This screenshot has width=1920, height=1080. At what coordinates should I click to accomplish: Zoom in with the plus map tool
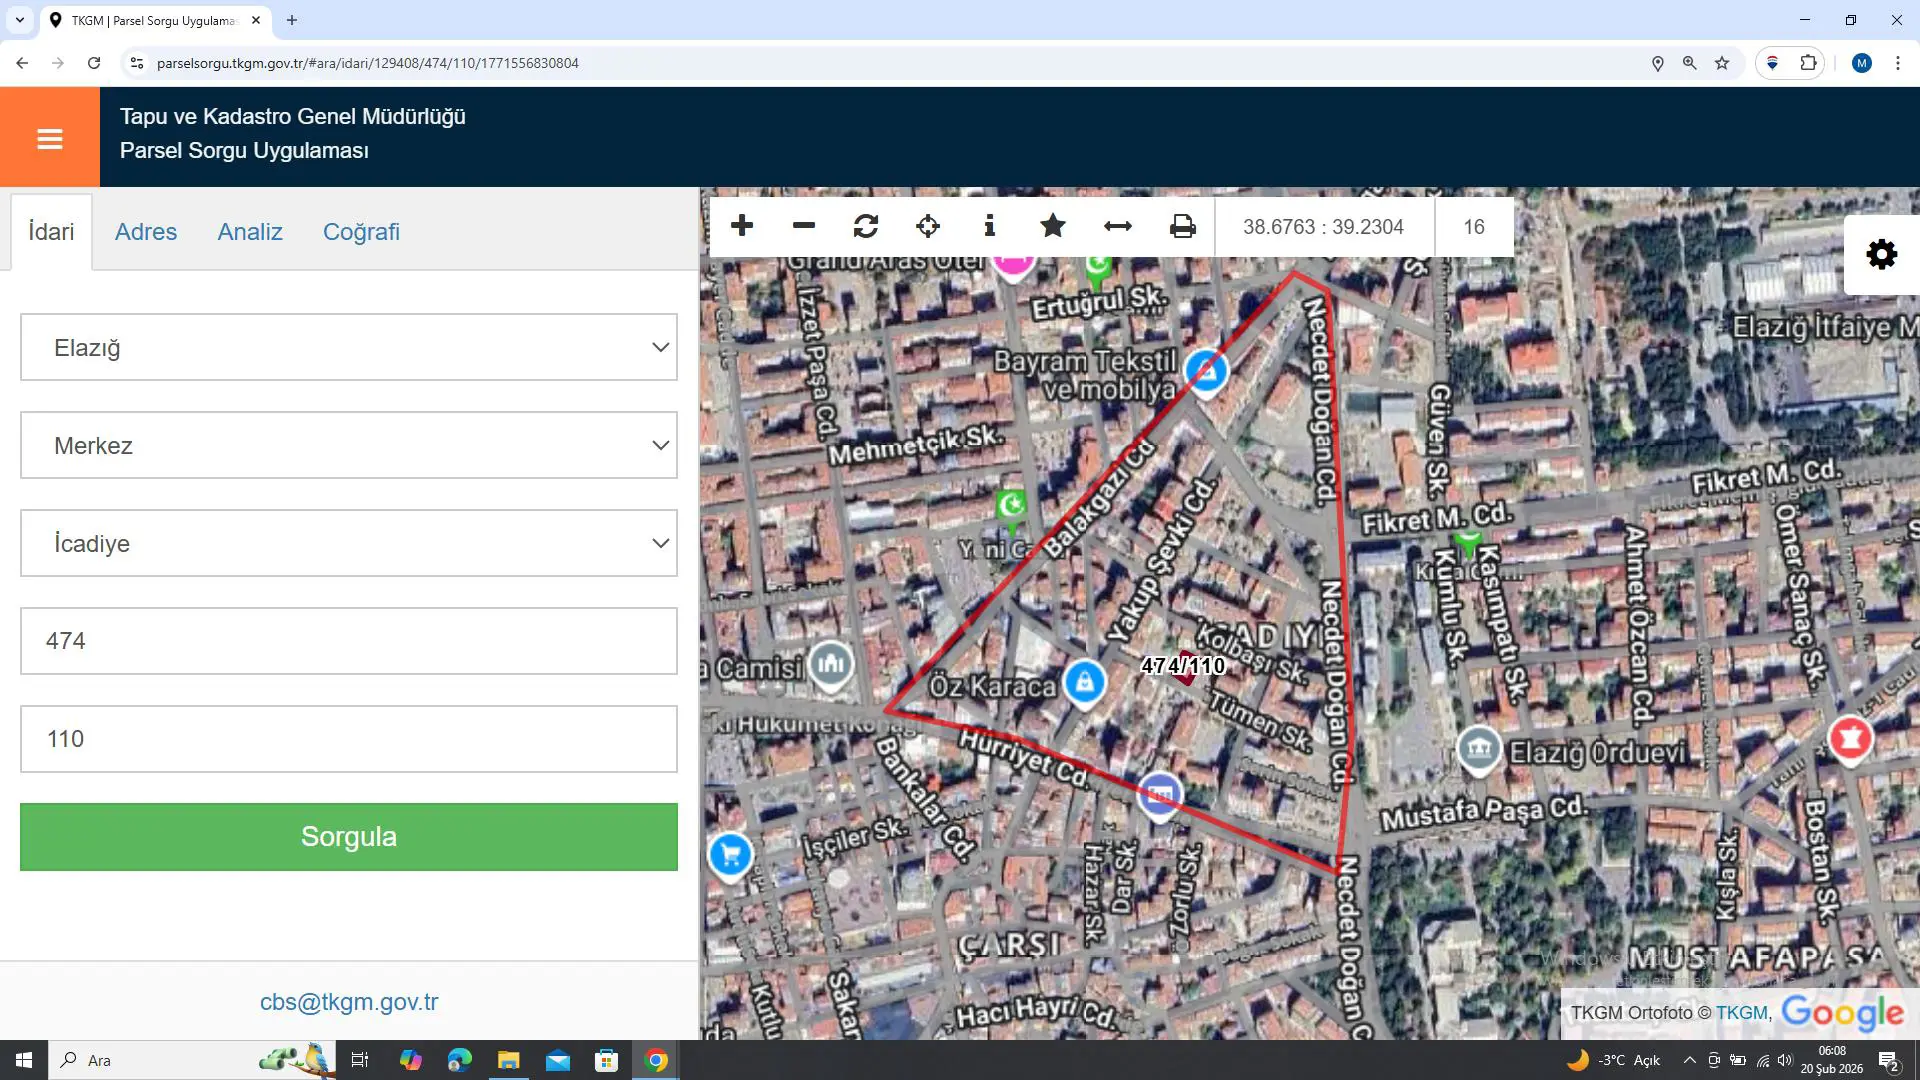point(742,226)
